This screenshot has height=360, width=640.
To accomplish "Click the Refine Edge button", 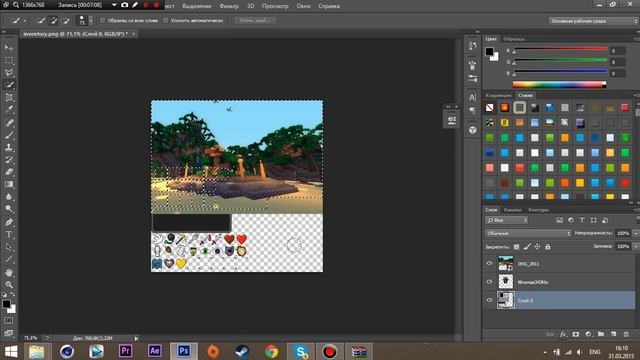I will [255, 20].
